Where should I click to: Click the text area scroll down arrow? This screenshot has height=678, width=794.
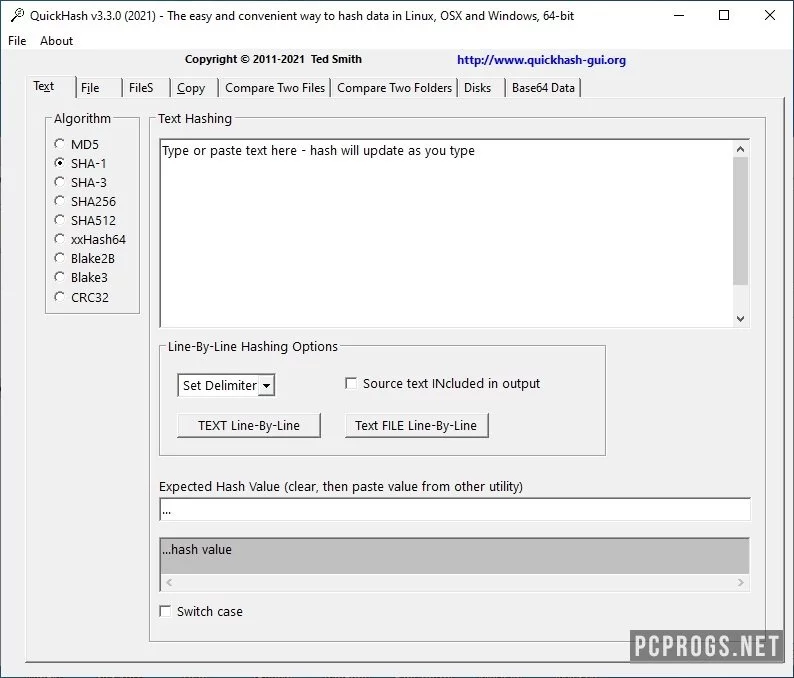(x=740, y=318)
